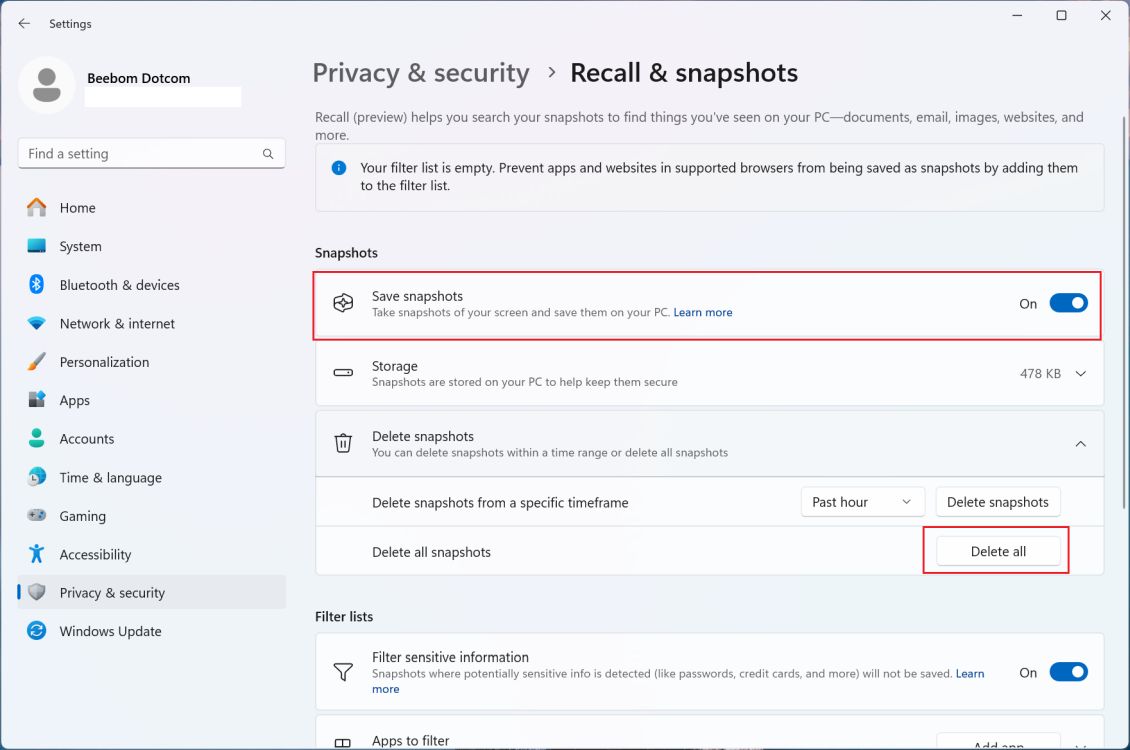The height and width of the screenshot is (750, 1130).
Task: Open the Past hour timeframe dropdown
Action: pos(862,501)
